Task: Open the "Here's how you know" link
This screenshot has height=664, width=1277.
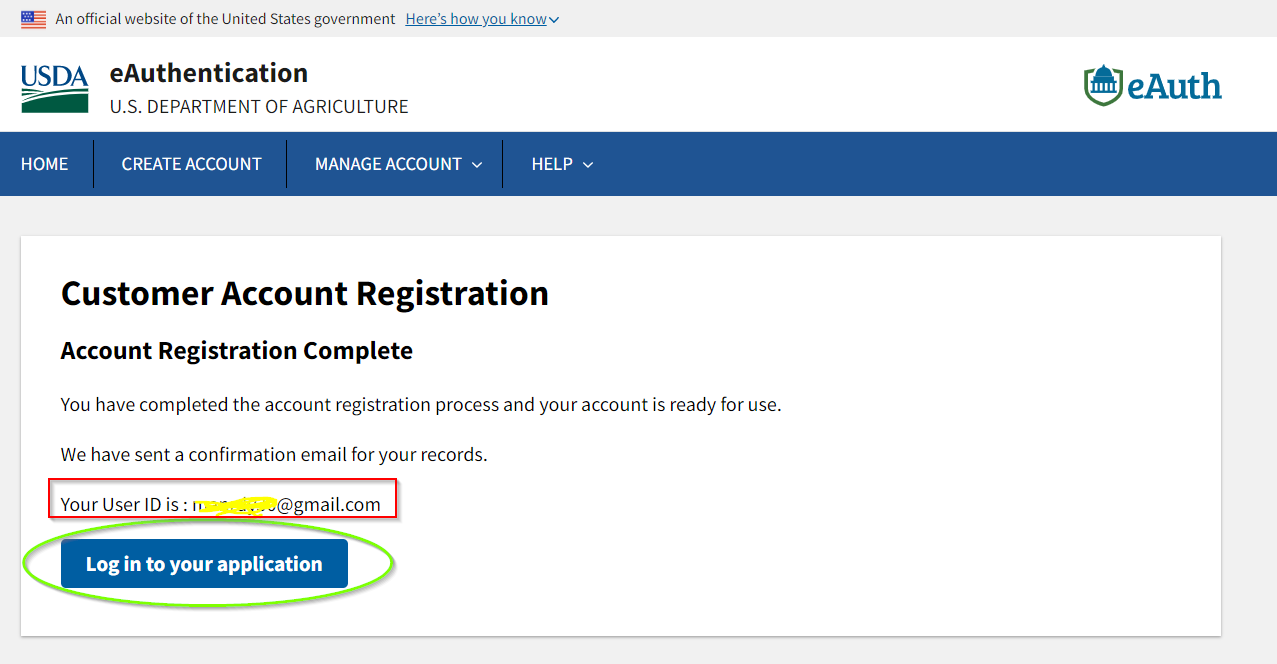Action: click(476, 19)
